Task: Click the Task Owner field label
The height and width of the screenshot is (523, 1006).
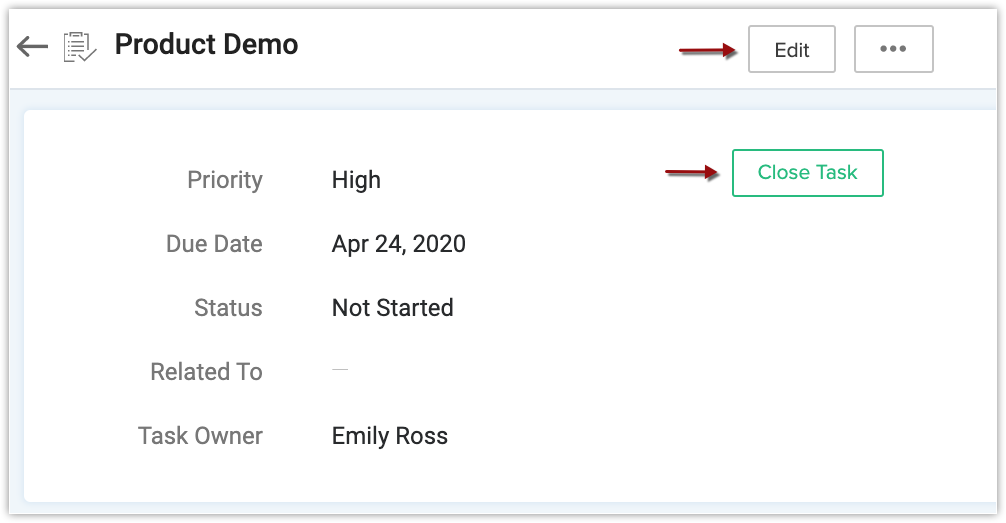Action: [201, 436]
